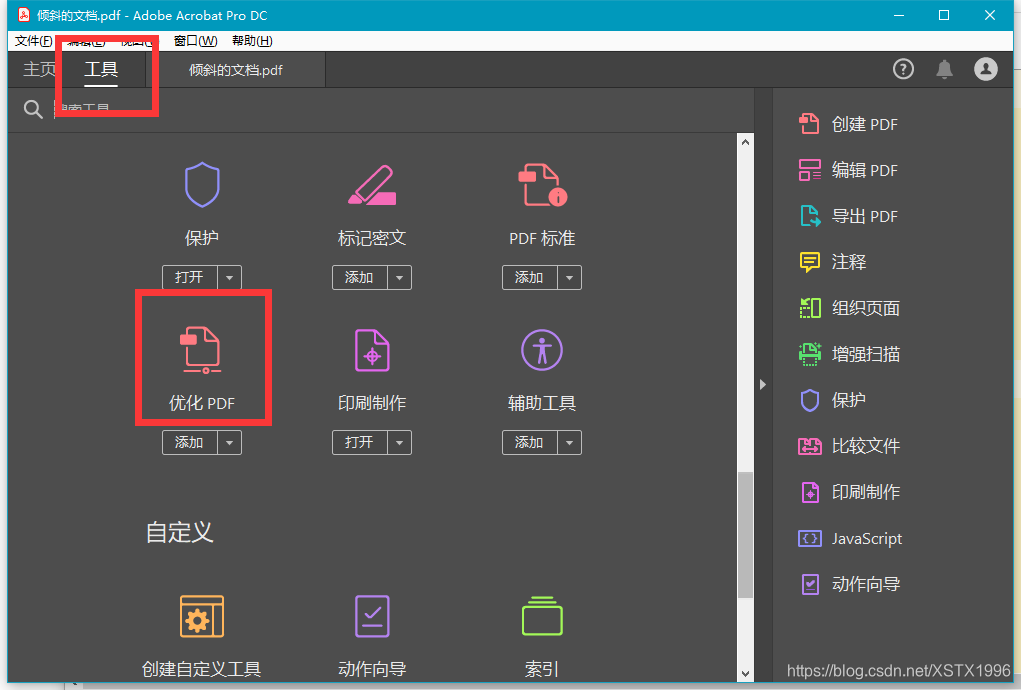Expand dropdown arrow beside PDF 标准 添加 button
Screen dimensions: 1021x690
(569, 277)
